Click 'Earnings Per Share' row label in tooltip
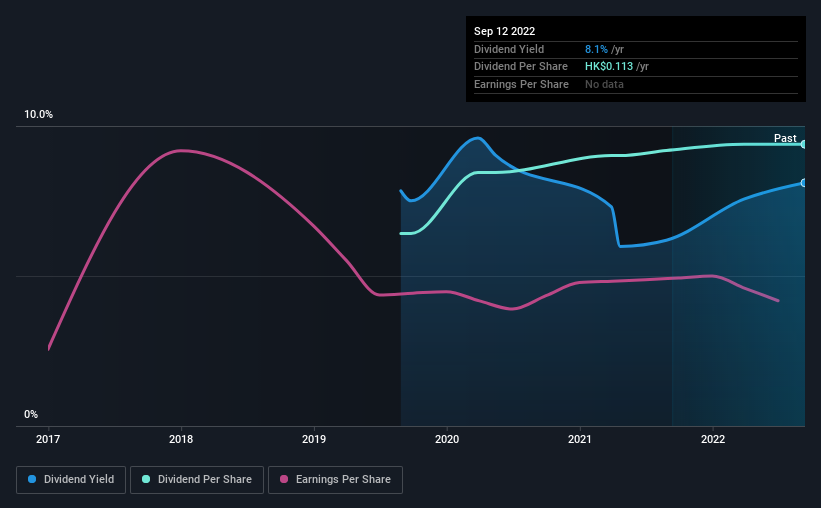This screenshot has height=508, width=821. point(521,84)
